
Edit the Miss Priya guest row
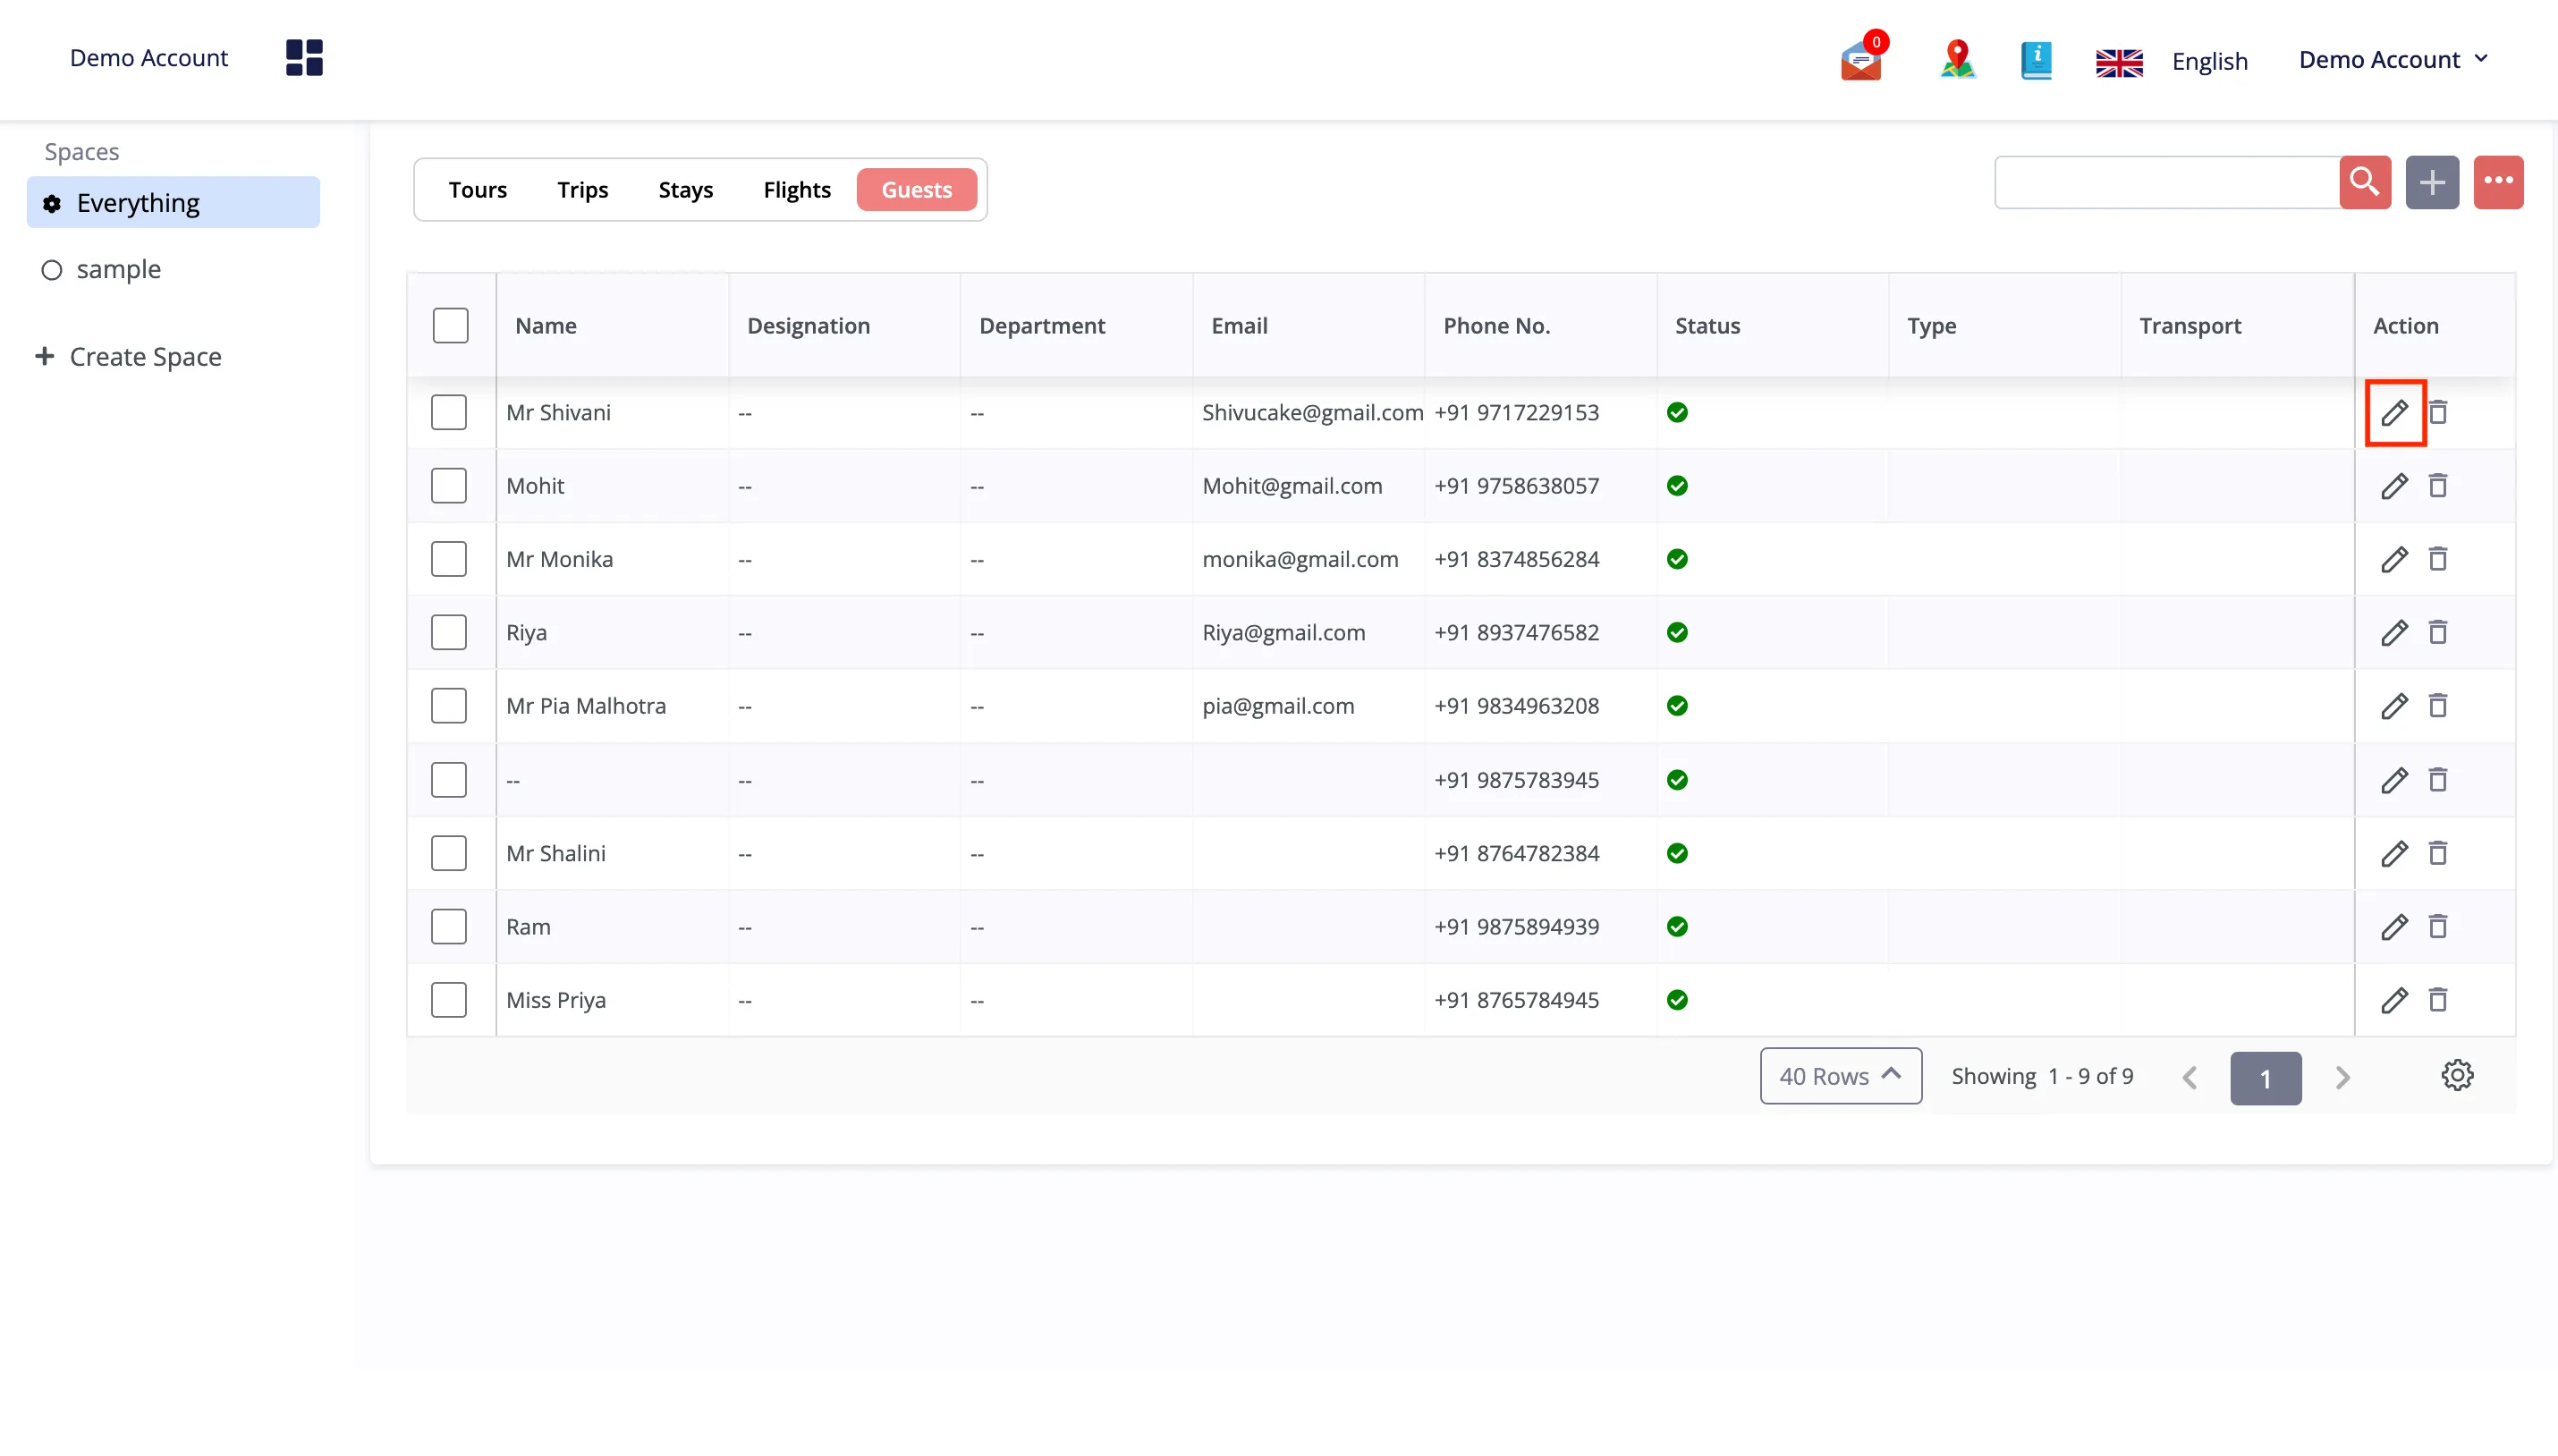(2394, 1000)
